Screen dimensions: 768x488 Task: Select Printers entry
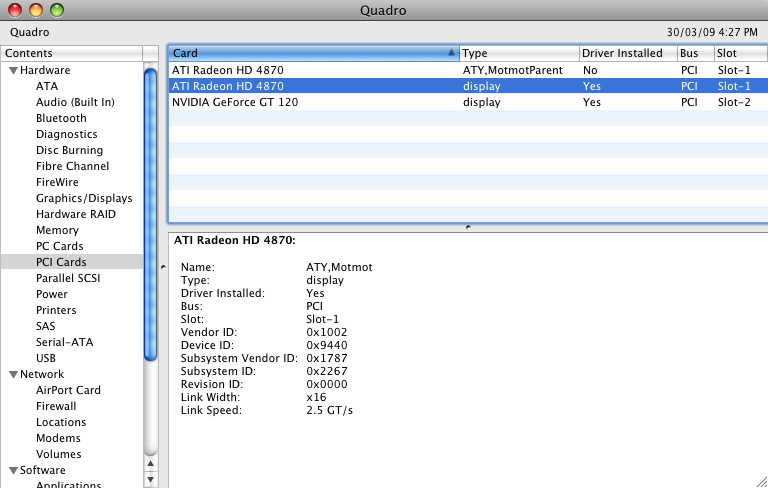coord(56,310)
